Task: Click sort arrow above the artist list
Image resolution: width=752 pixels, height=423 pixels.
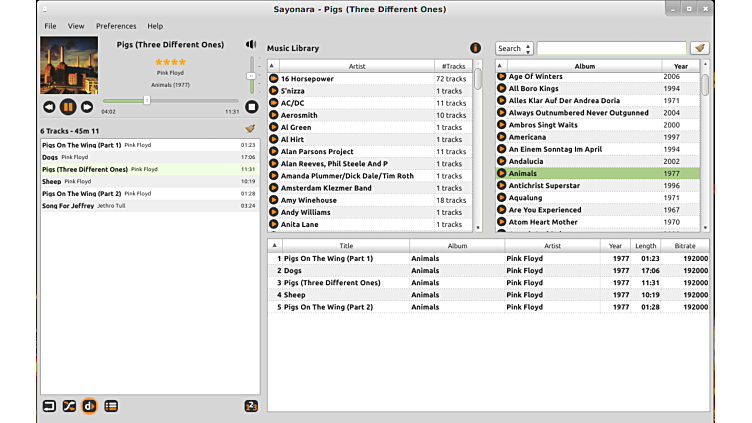Action: 274,66
